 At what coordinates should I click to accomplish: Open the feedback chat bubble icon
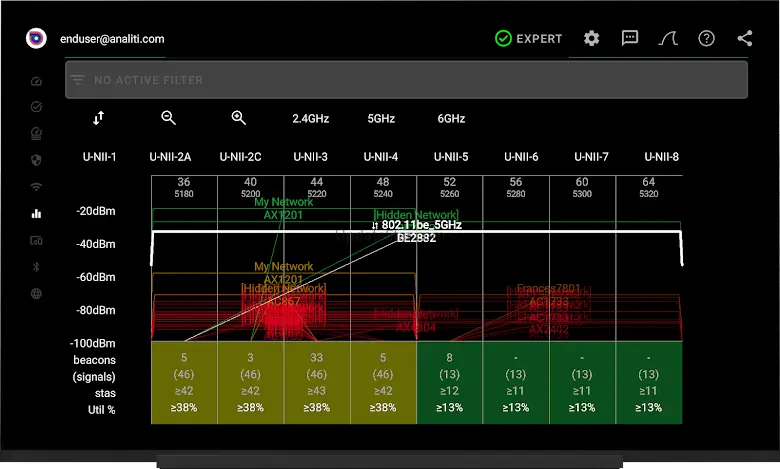630,38
